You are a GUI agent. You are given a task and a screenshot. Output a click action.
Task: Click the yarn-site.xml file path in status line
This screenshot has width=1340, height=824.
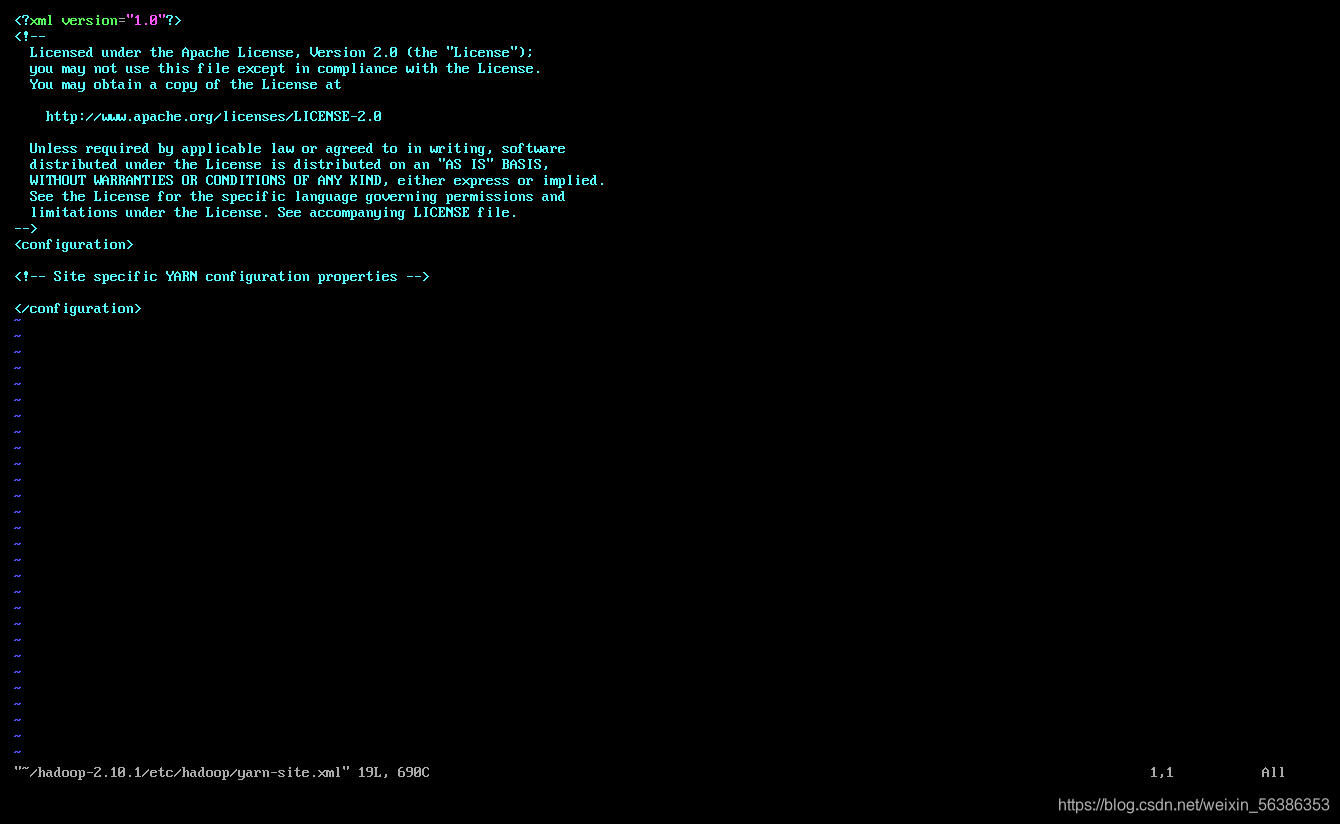pyautogui.click(x=182, y=772)
